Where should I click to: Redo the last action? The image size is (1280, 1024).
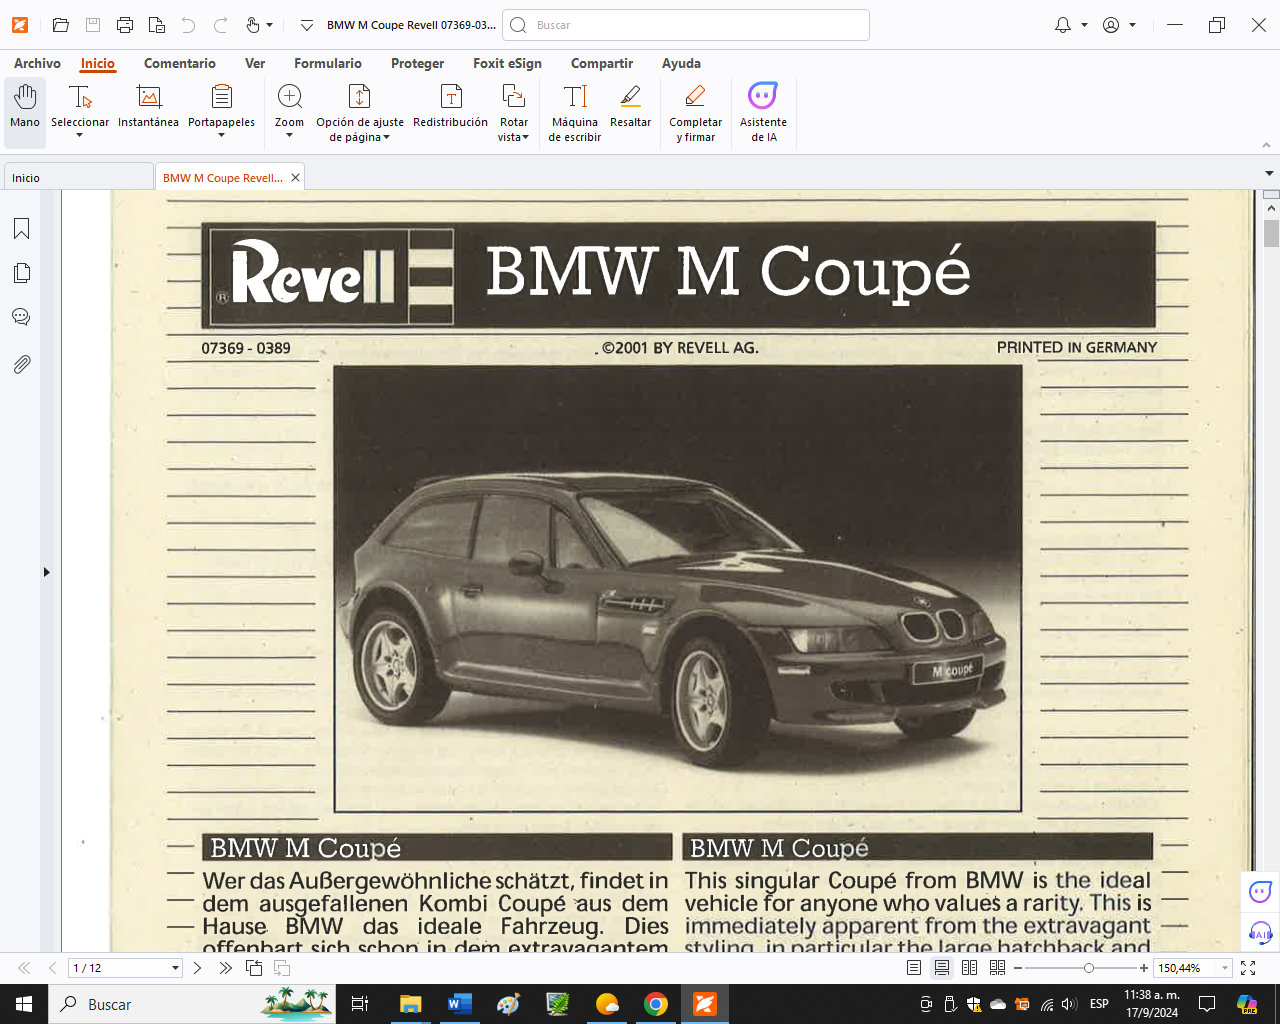[x=220, y=25]
